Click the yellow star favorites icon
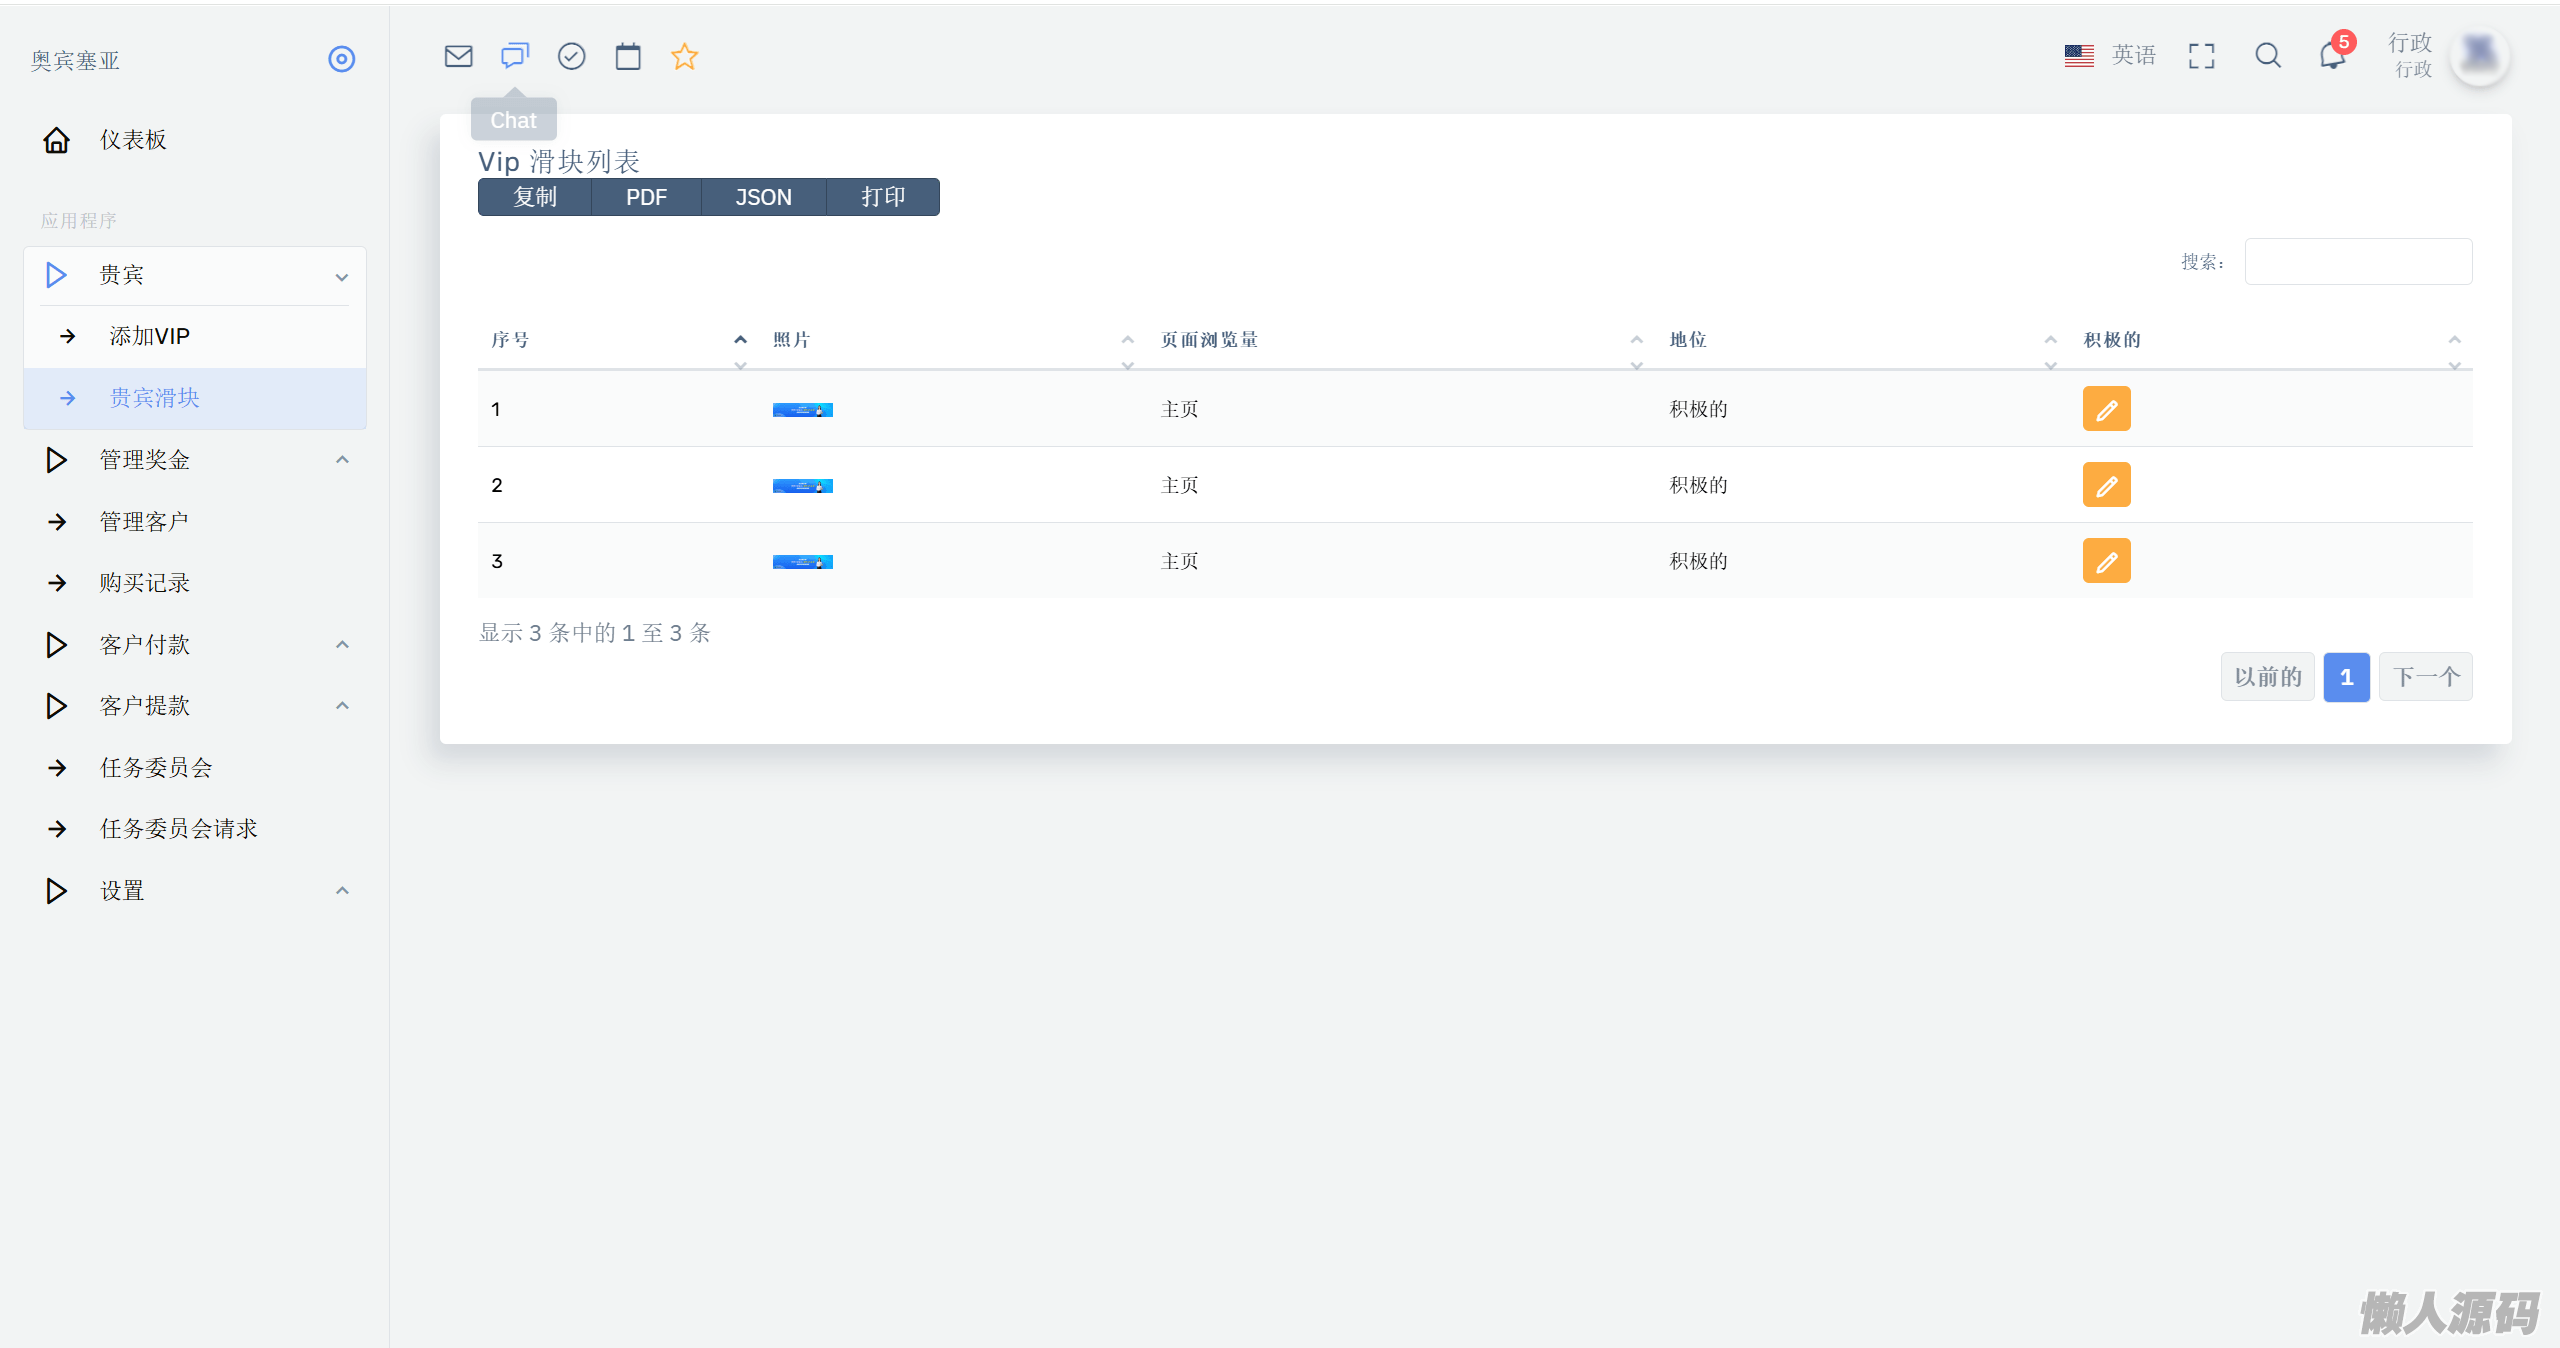The image size is (2560, 1348). (x=684, y=57)
